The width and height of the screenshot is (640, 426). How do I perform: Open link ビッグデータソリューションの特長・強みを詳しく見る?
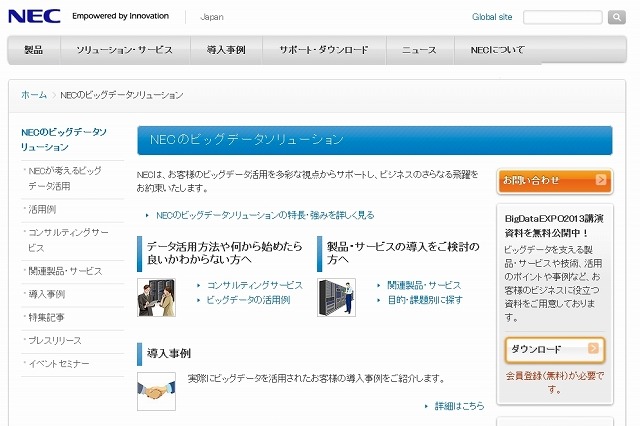265,215
